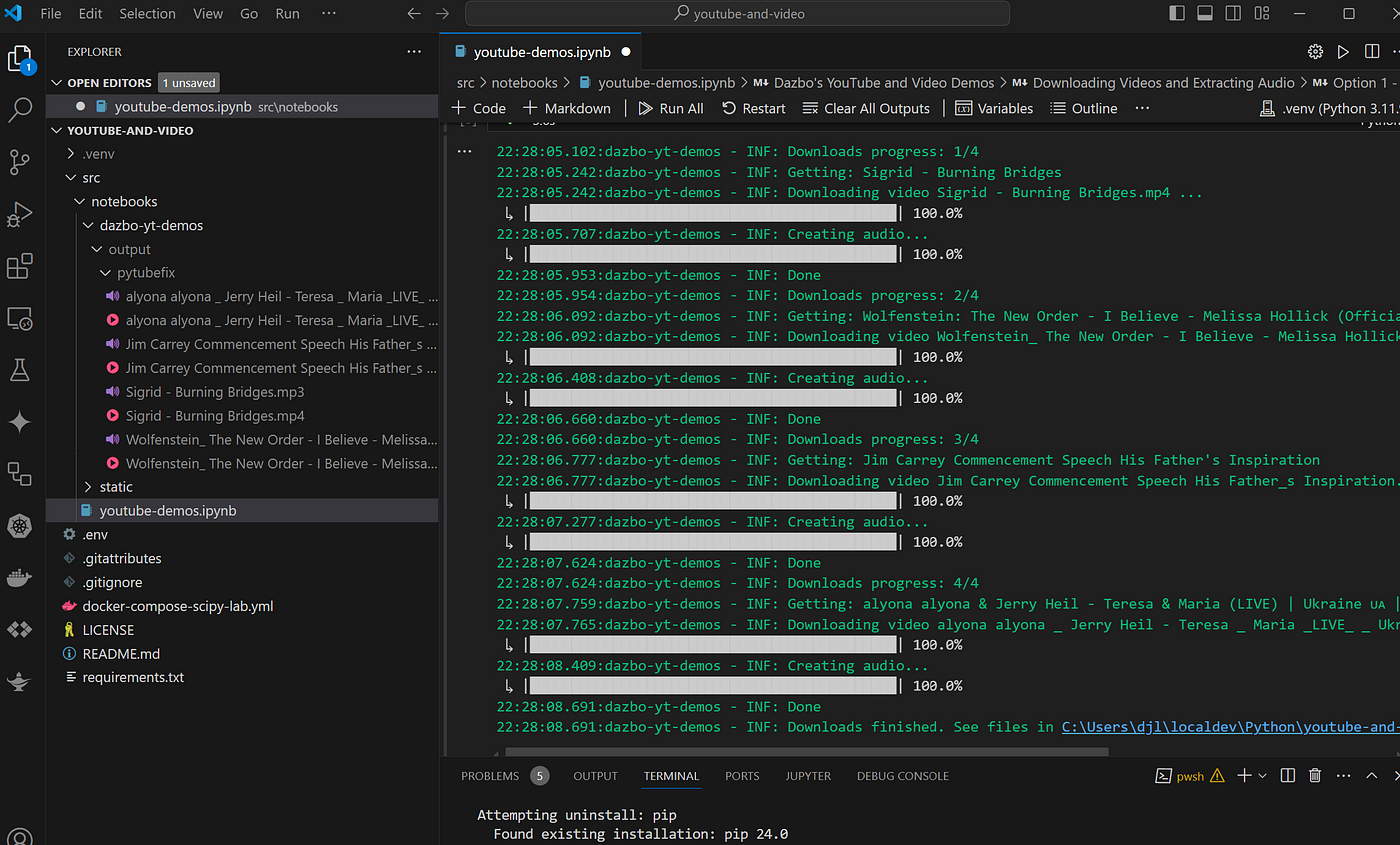Open the Extensions view
The width and height of the screenshot is (1400, 845).
20,267
